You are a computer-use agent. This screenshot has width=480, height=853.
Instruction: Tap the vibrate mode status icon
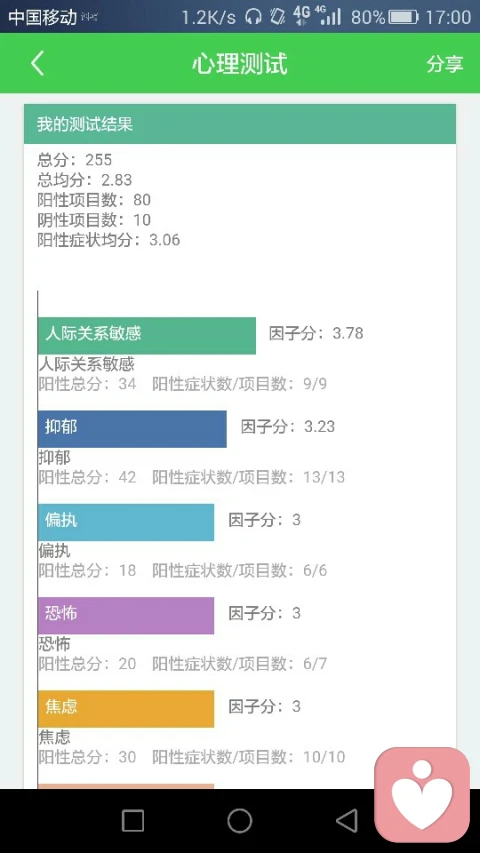click(278, 17)
